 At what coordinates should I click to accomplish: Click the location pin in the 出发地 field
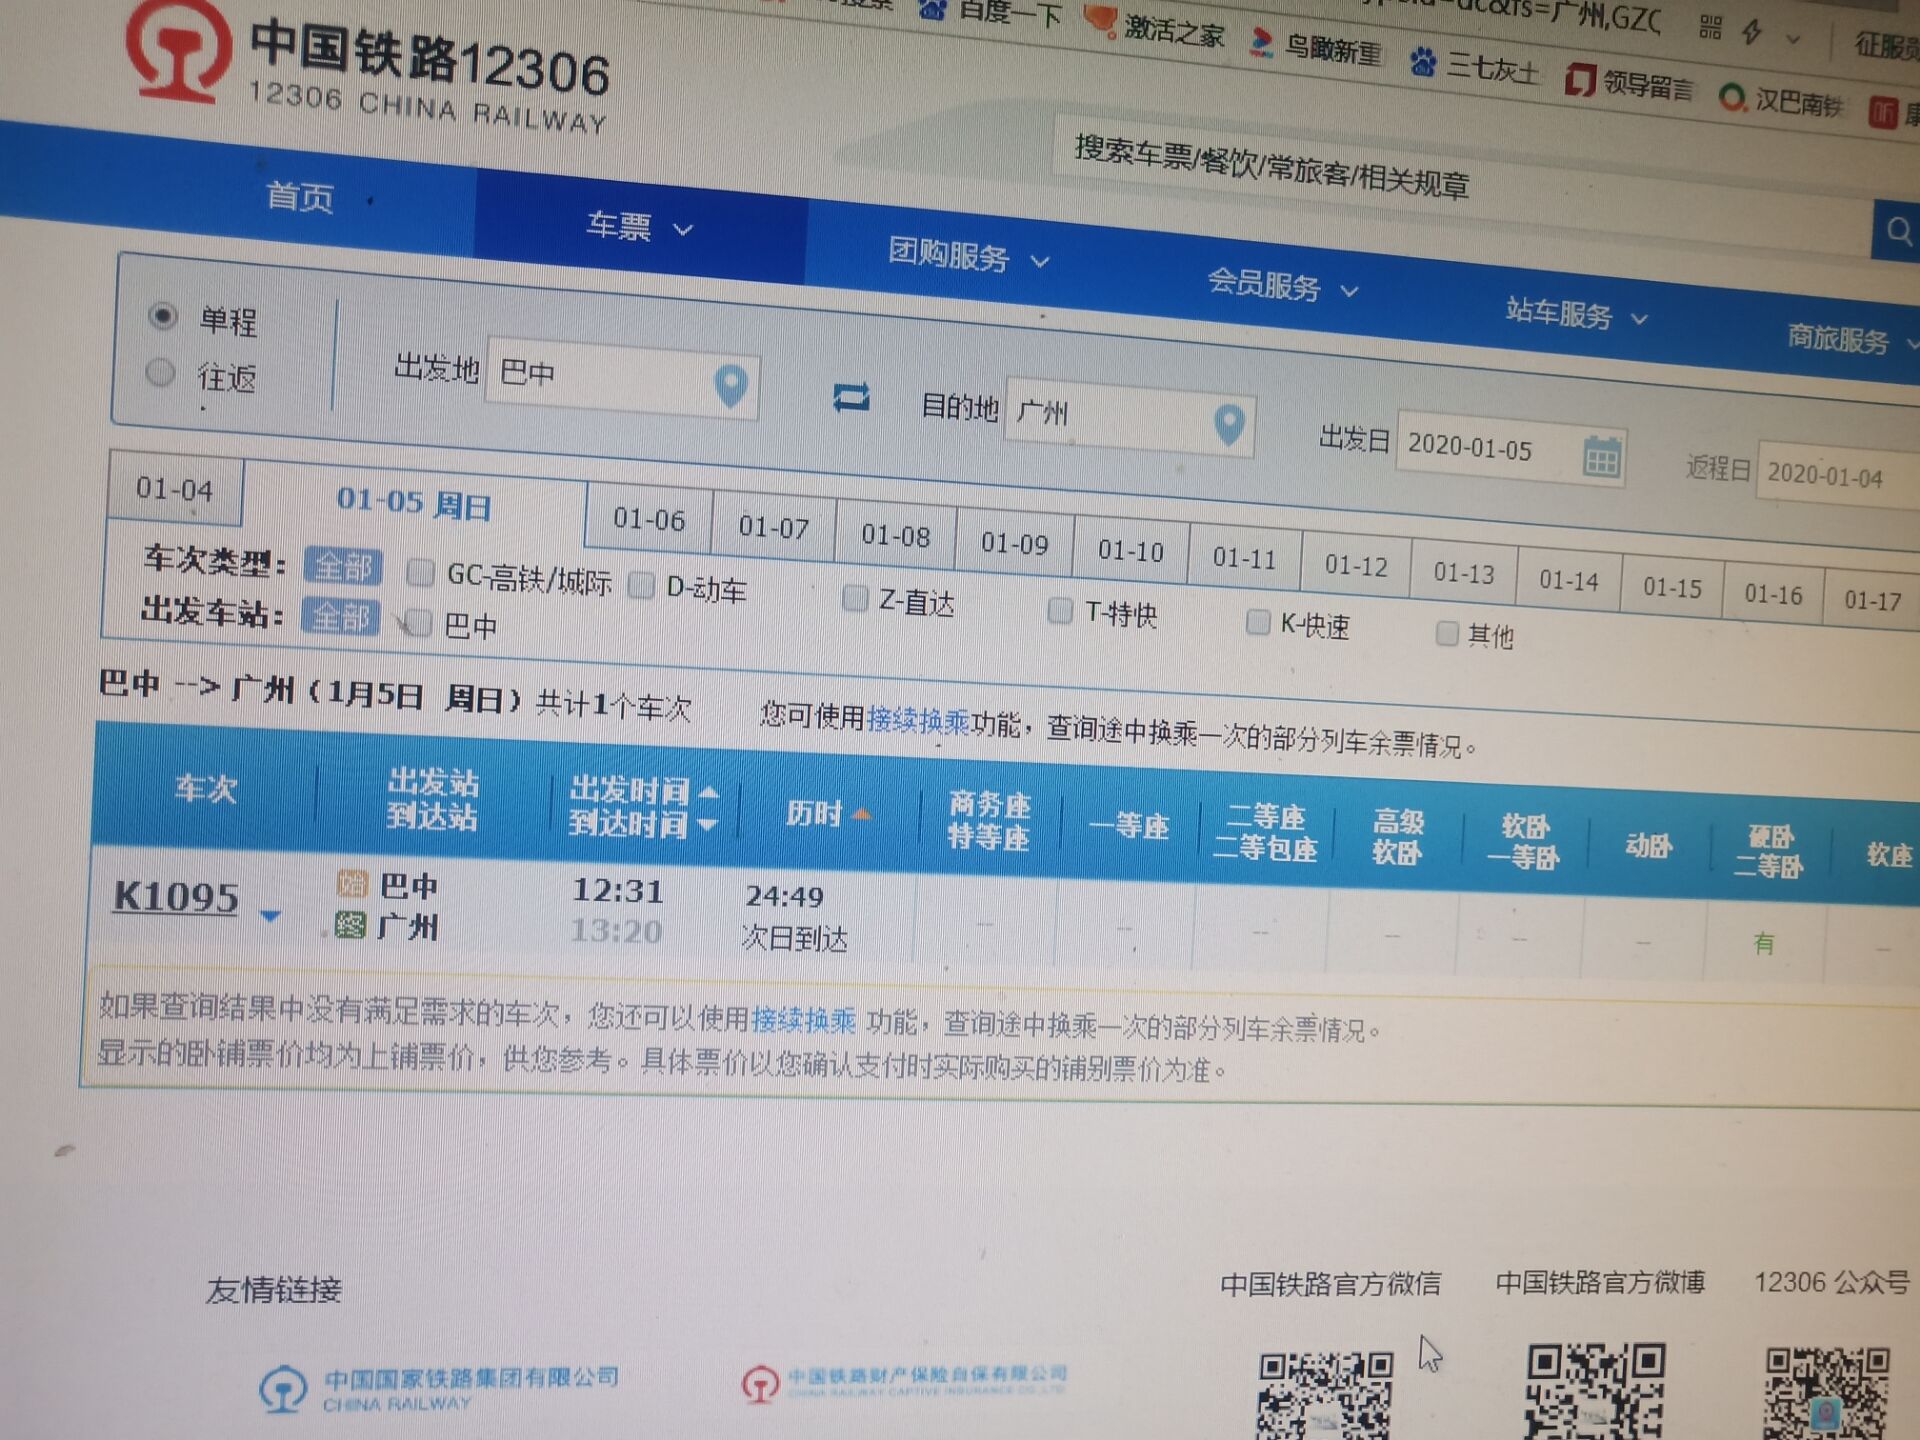731,386
